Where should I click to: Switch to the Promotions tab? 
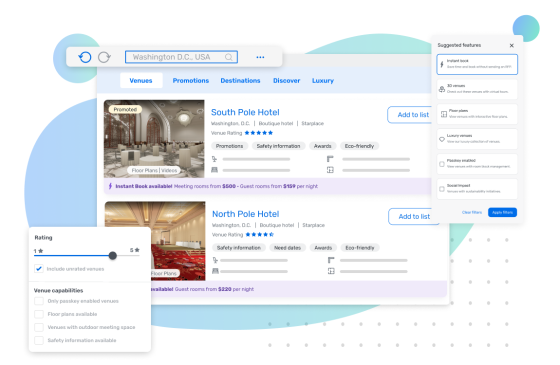tap(191, 81)
